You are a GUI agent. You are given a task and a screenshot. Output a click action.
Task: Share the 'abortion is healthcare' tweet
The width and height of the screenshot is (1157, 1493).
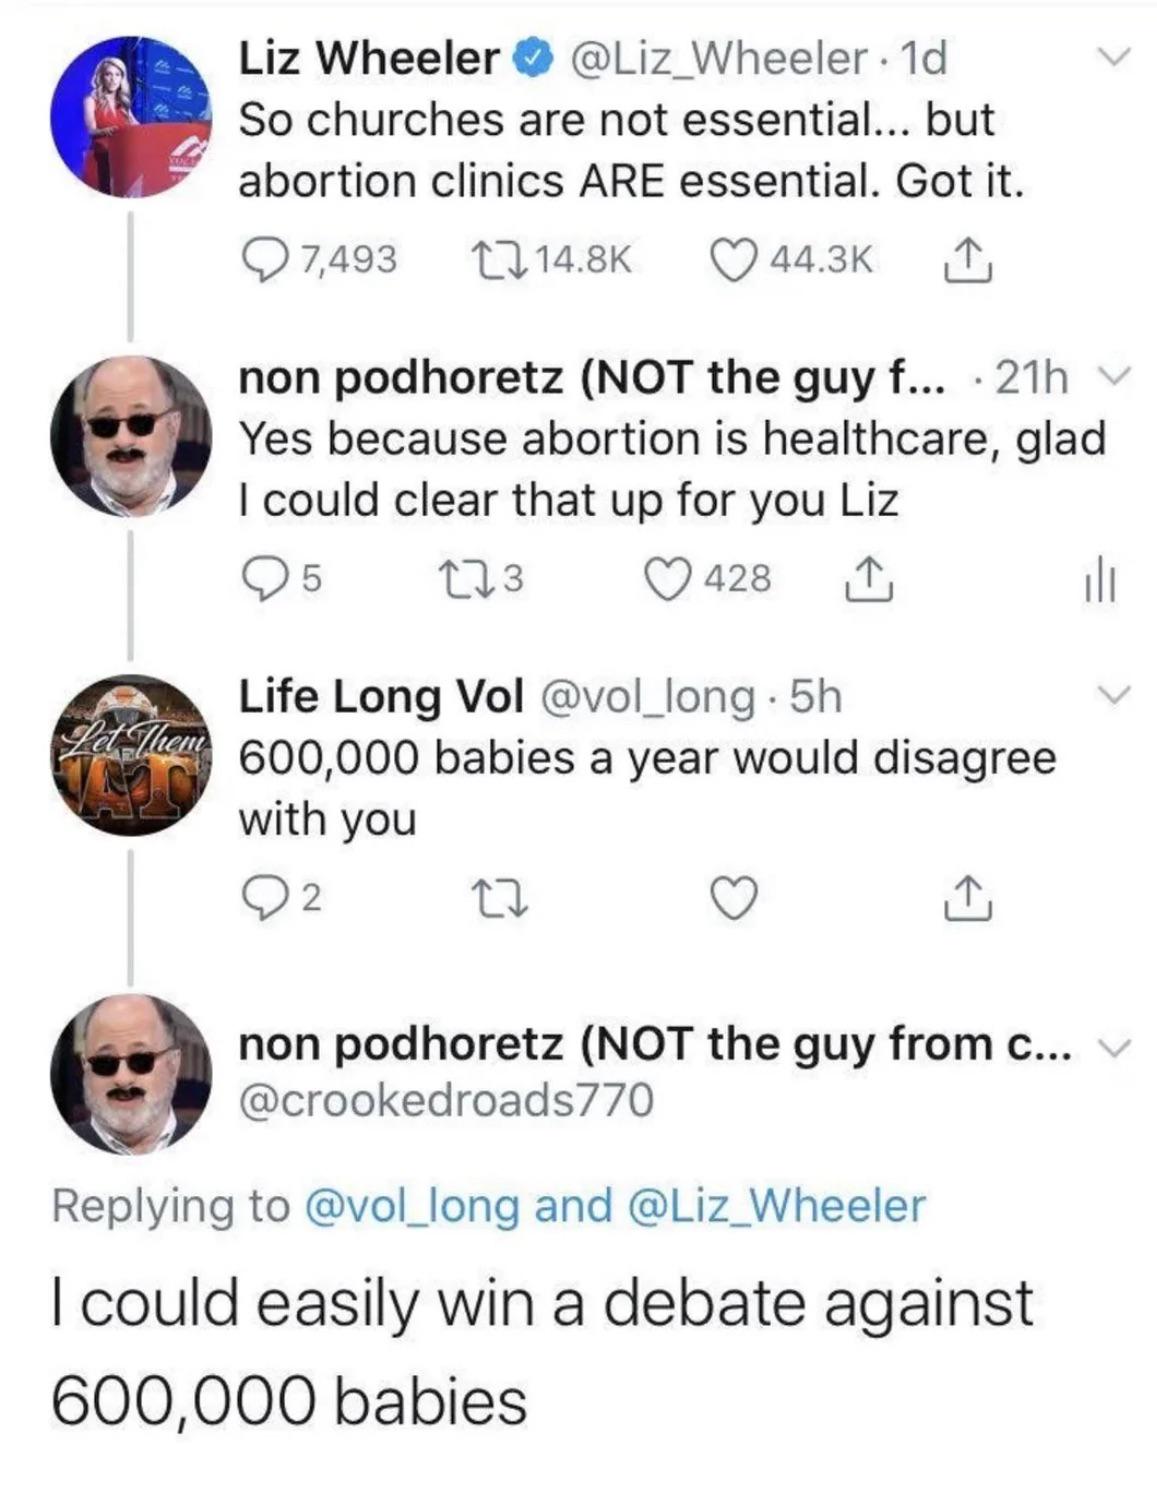868,579
